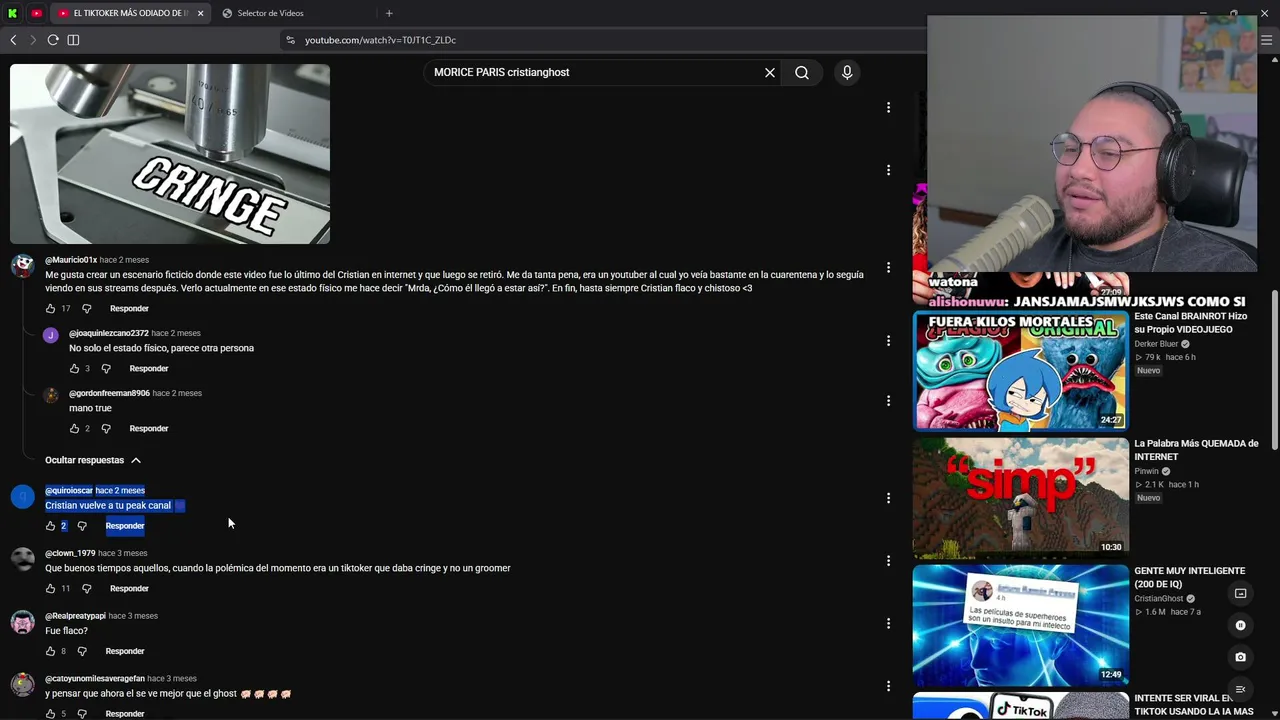Reply to @quirioioscar's comment
This screenshot has height=720, width=1280.
tap(125, 526)
